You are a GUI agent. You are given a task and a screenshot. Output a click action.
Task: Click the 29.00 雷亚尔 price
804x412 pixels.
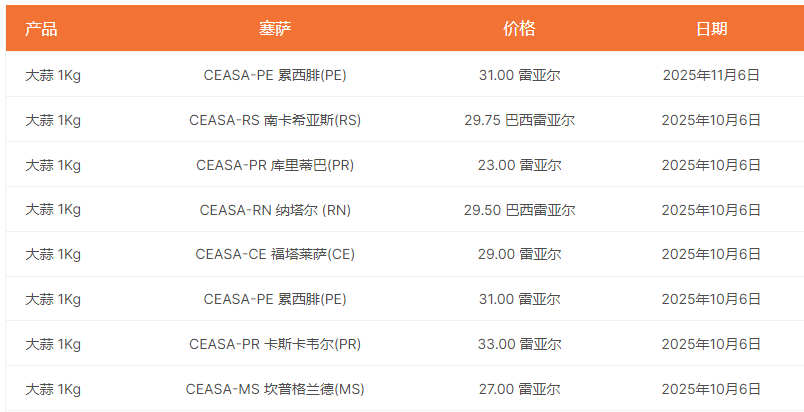pyautogui.click(x=519, y=254)
